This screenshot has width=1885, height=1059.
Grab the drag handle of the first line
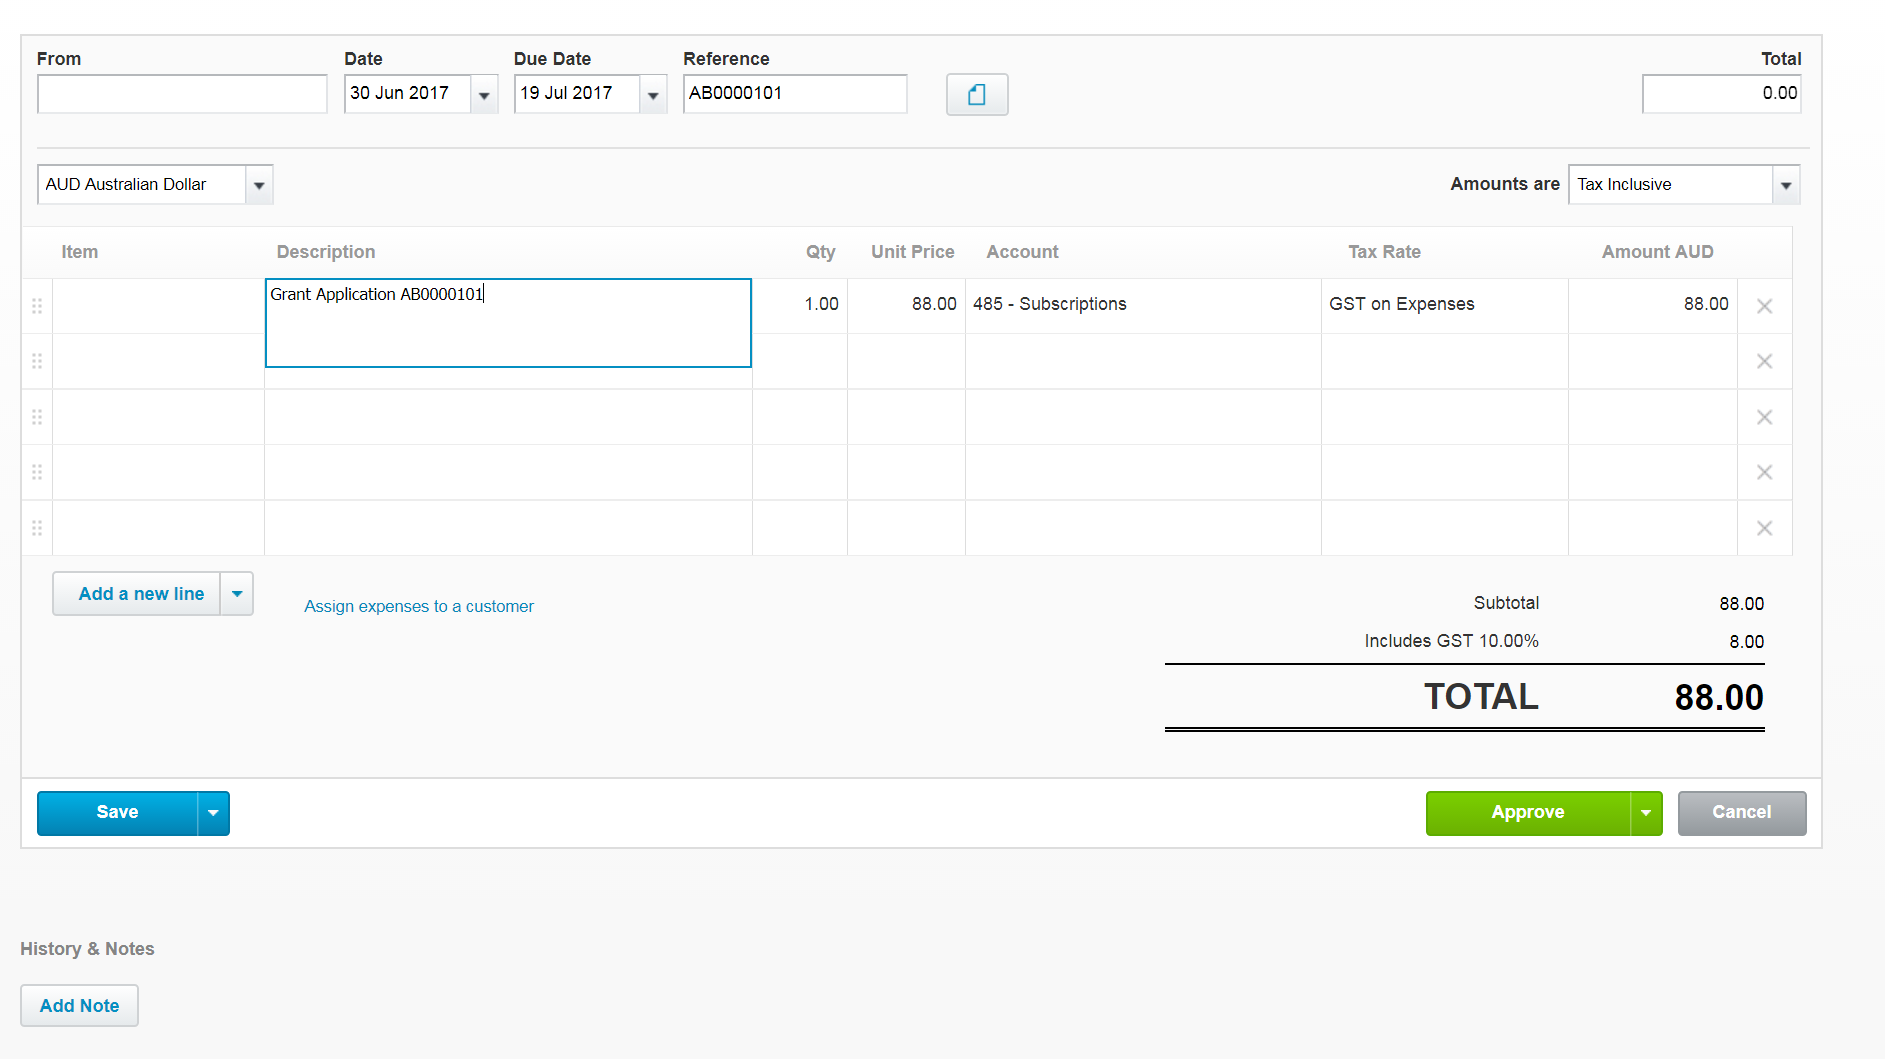tap(37, 306)
